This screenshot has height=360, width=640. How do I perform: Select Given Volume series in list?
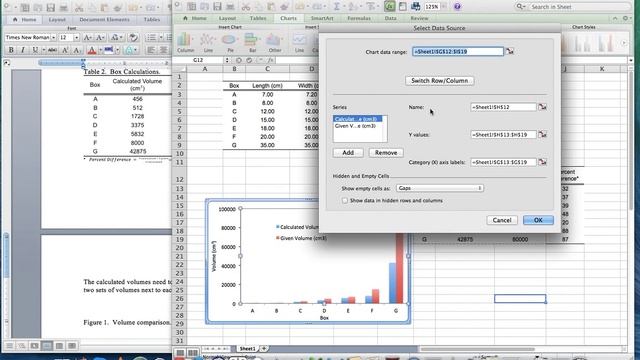358,126
